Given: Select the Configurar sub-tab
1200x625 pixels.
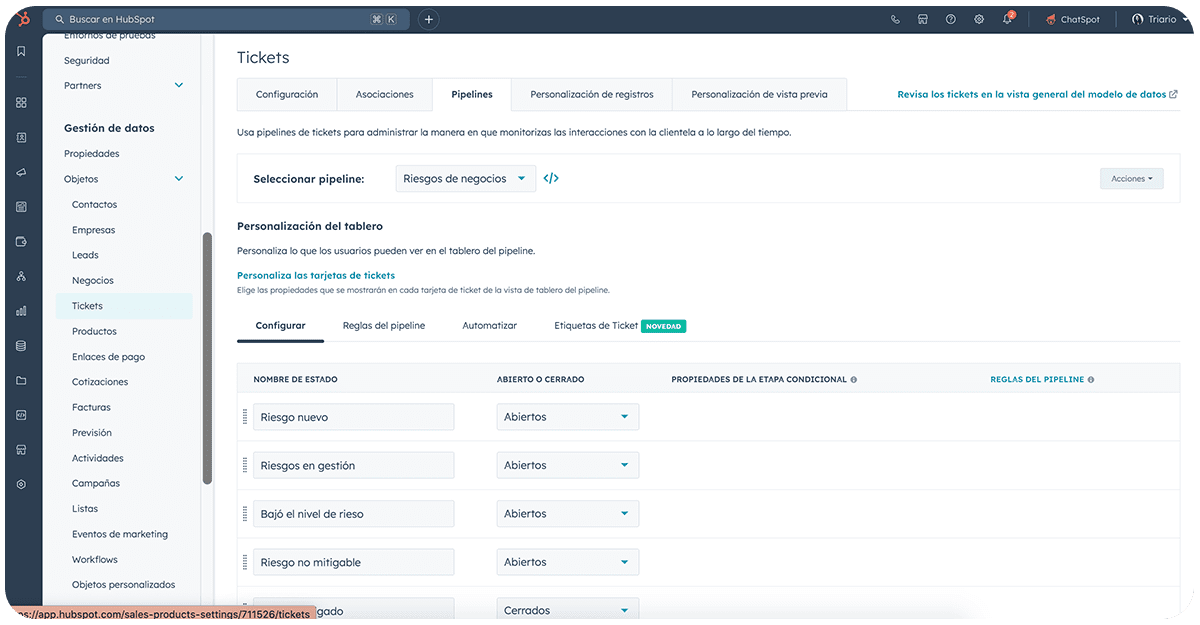Looking at the screenshot, I should coord(280,325).
